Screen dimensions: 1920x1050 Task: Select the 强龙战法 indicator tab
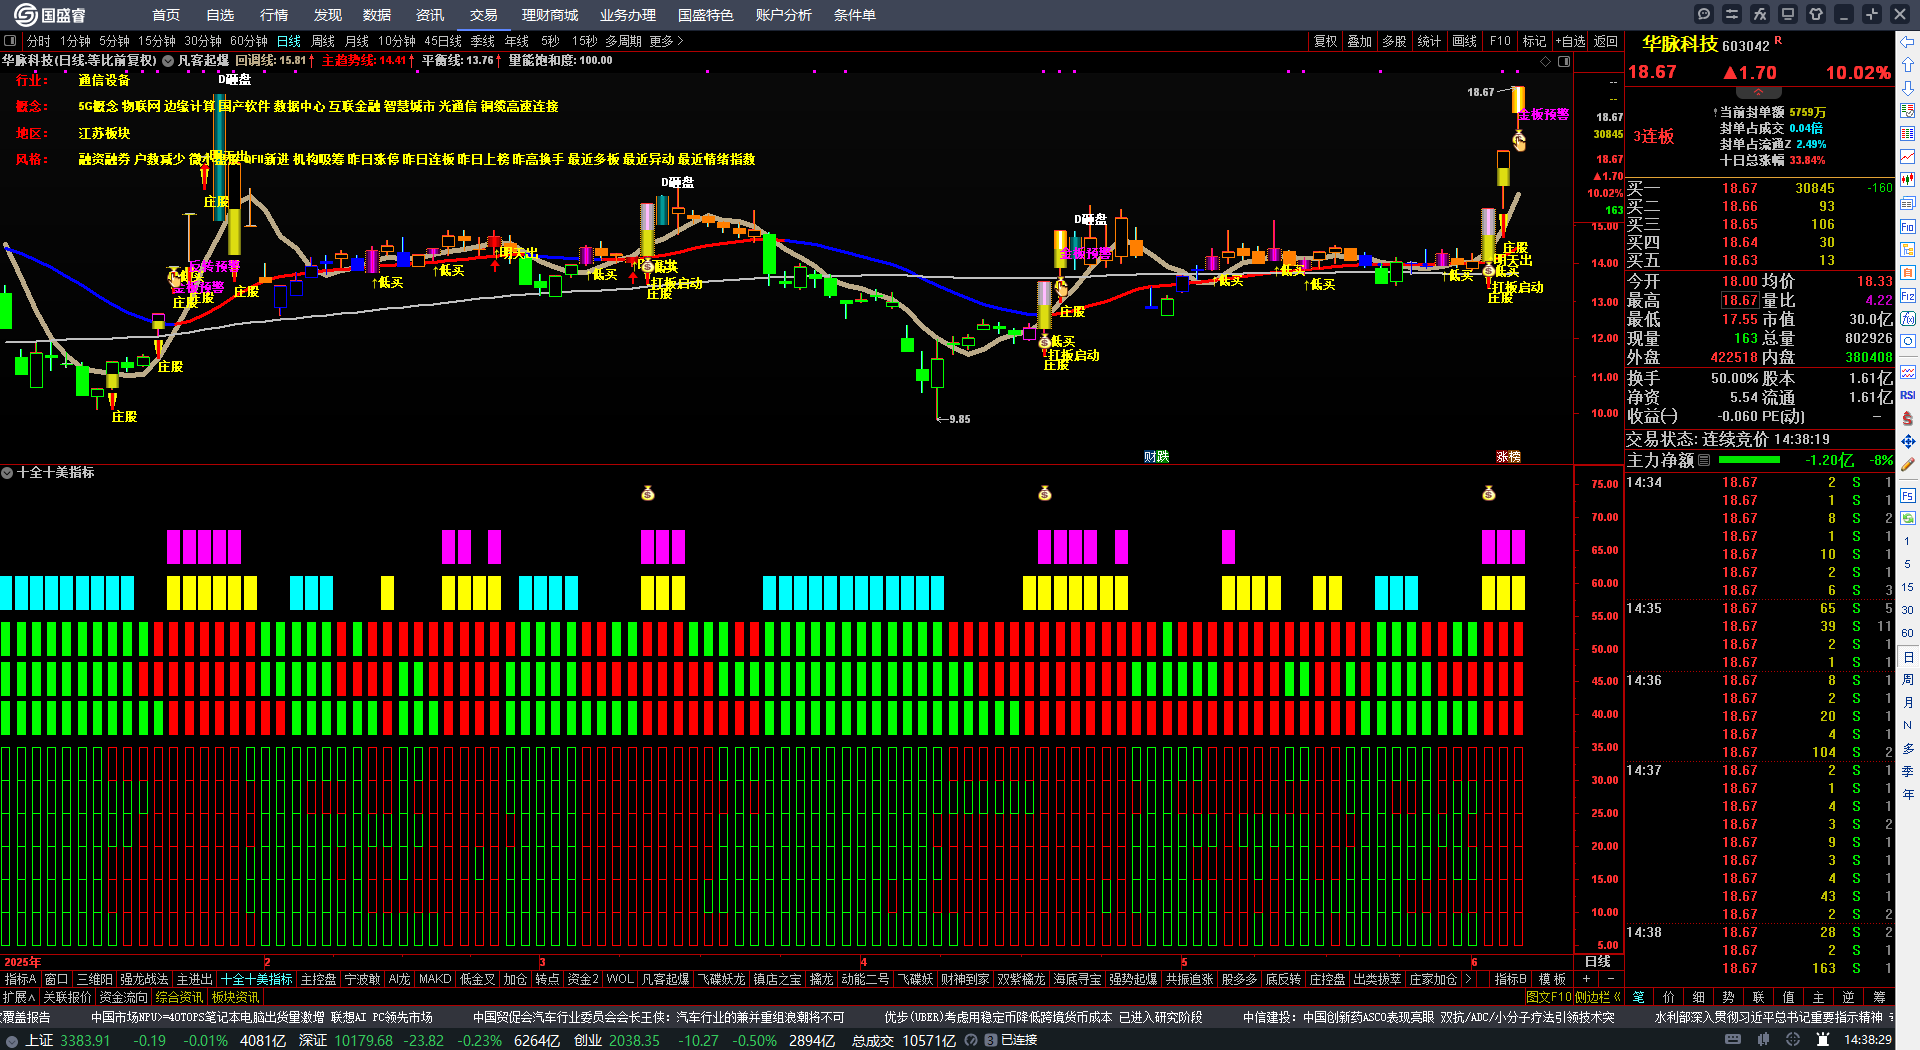coord(145,979)
